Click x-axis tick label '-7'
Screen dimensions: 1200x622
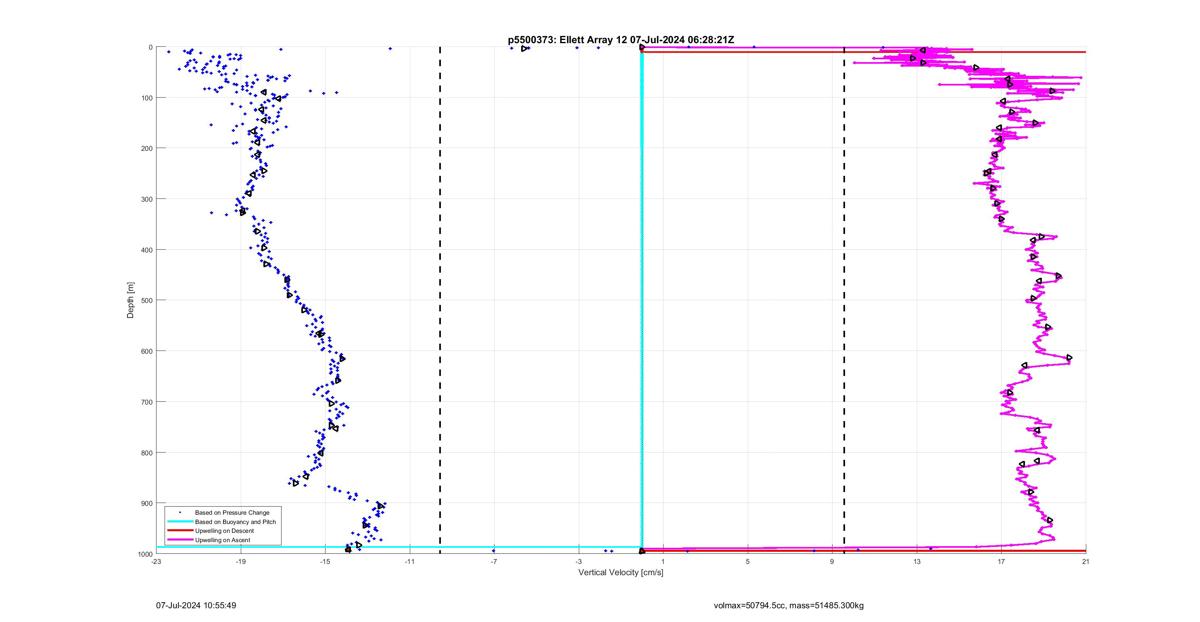[494, 562]
